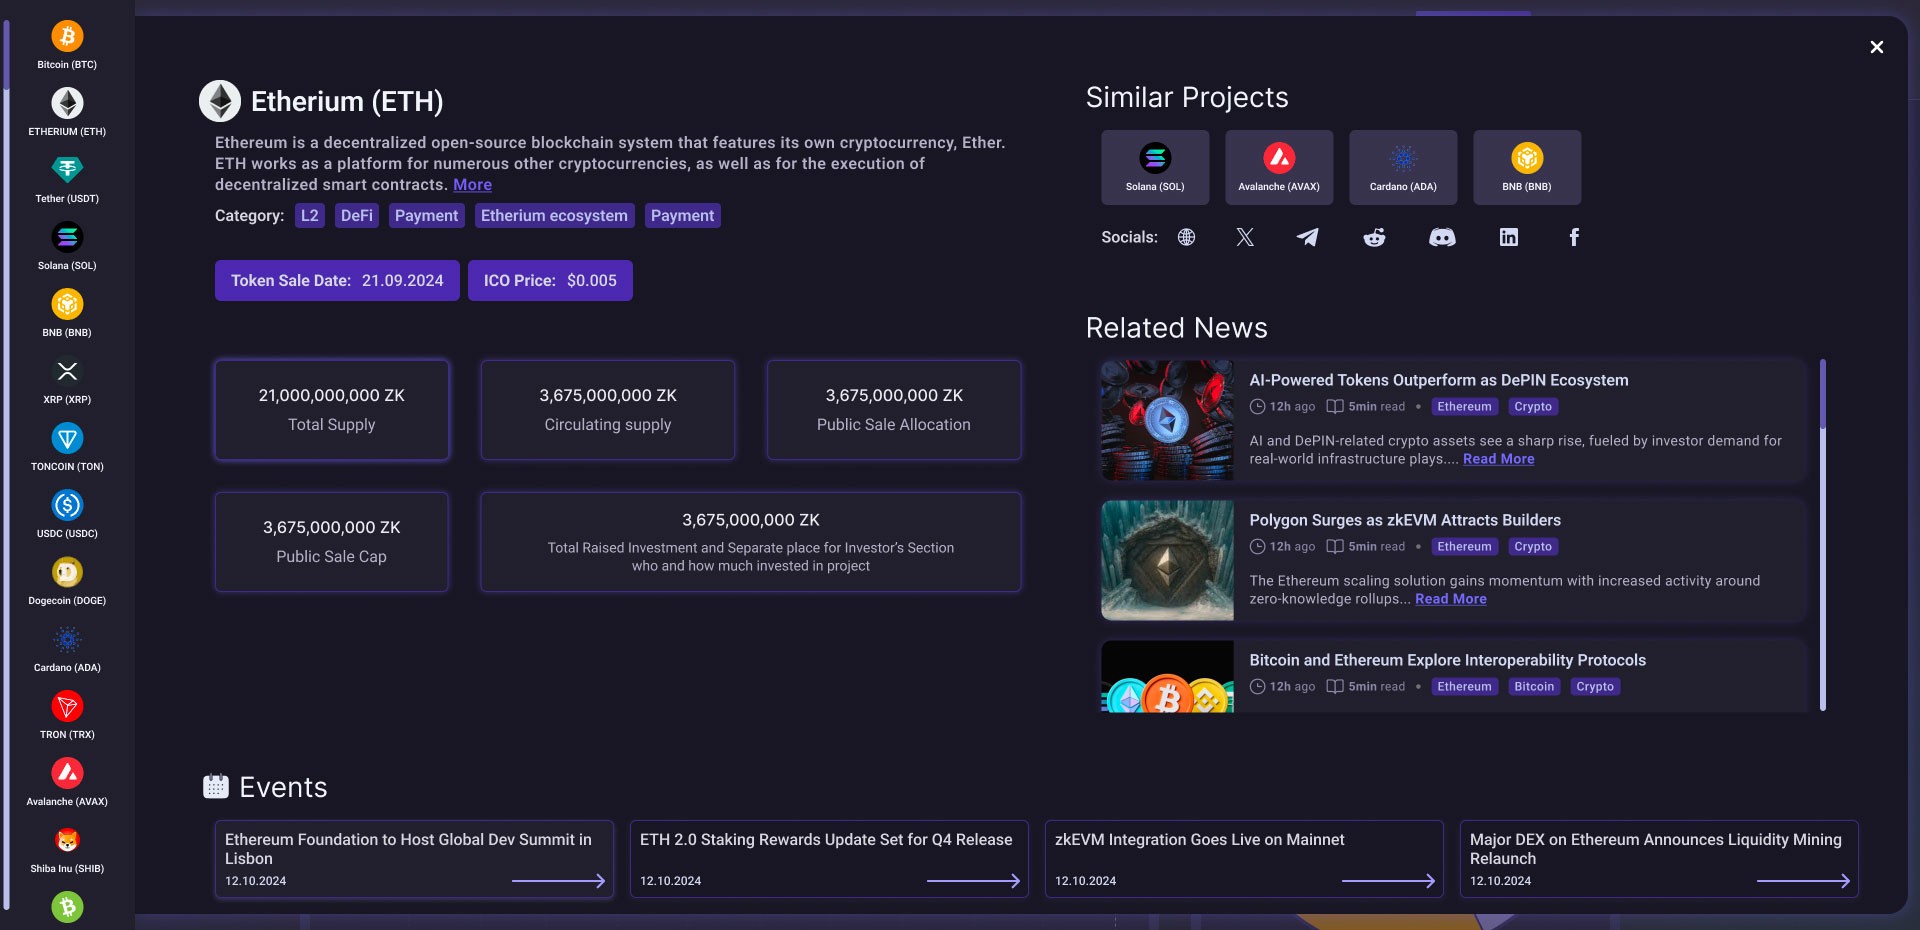Click the Related News scrollbar
This screenshot has width=1920, height=930.
pos(1823,535)
